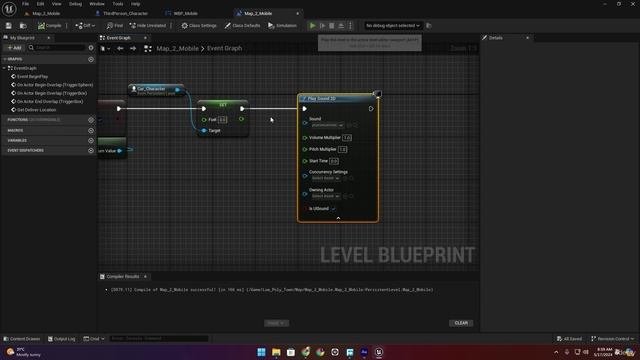Add a new function with plus icon
Image resolution: width=640 pixels, height=360 pixels.
tap(91, 120)
